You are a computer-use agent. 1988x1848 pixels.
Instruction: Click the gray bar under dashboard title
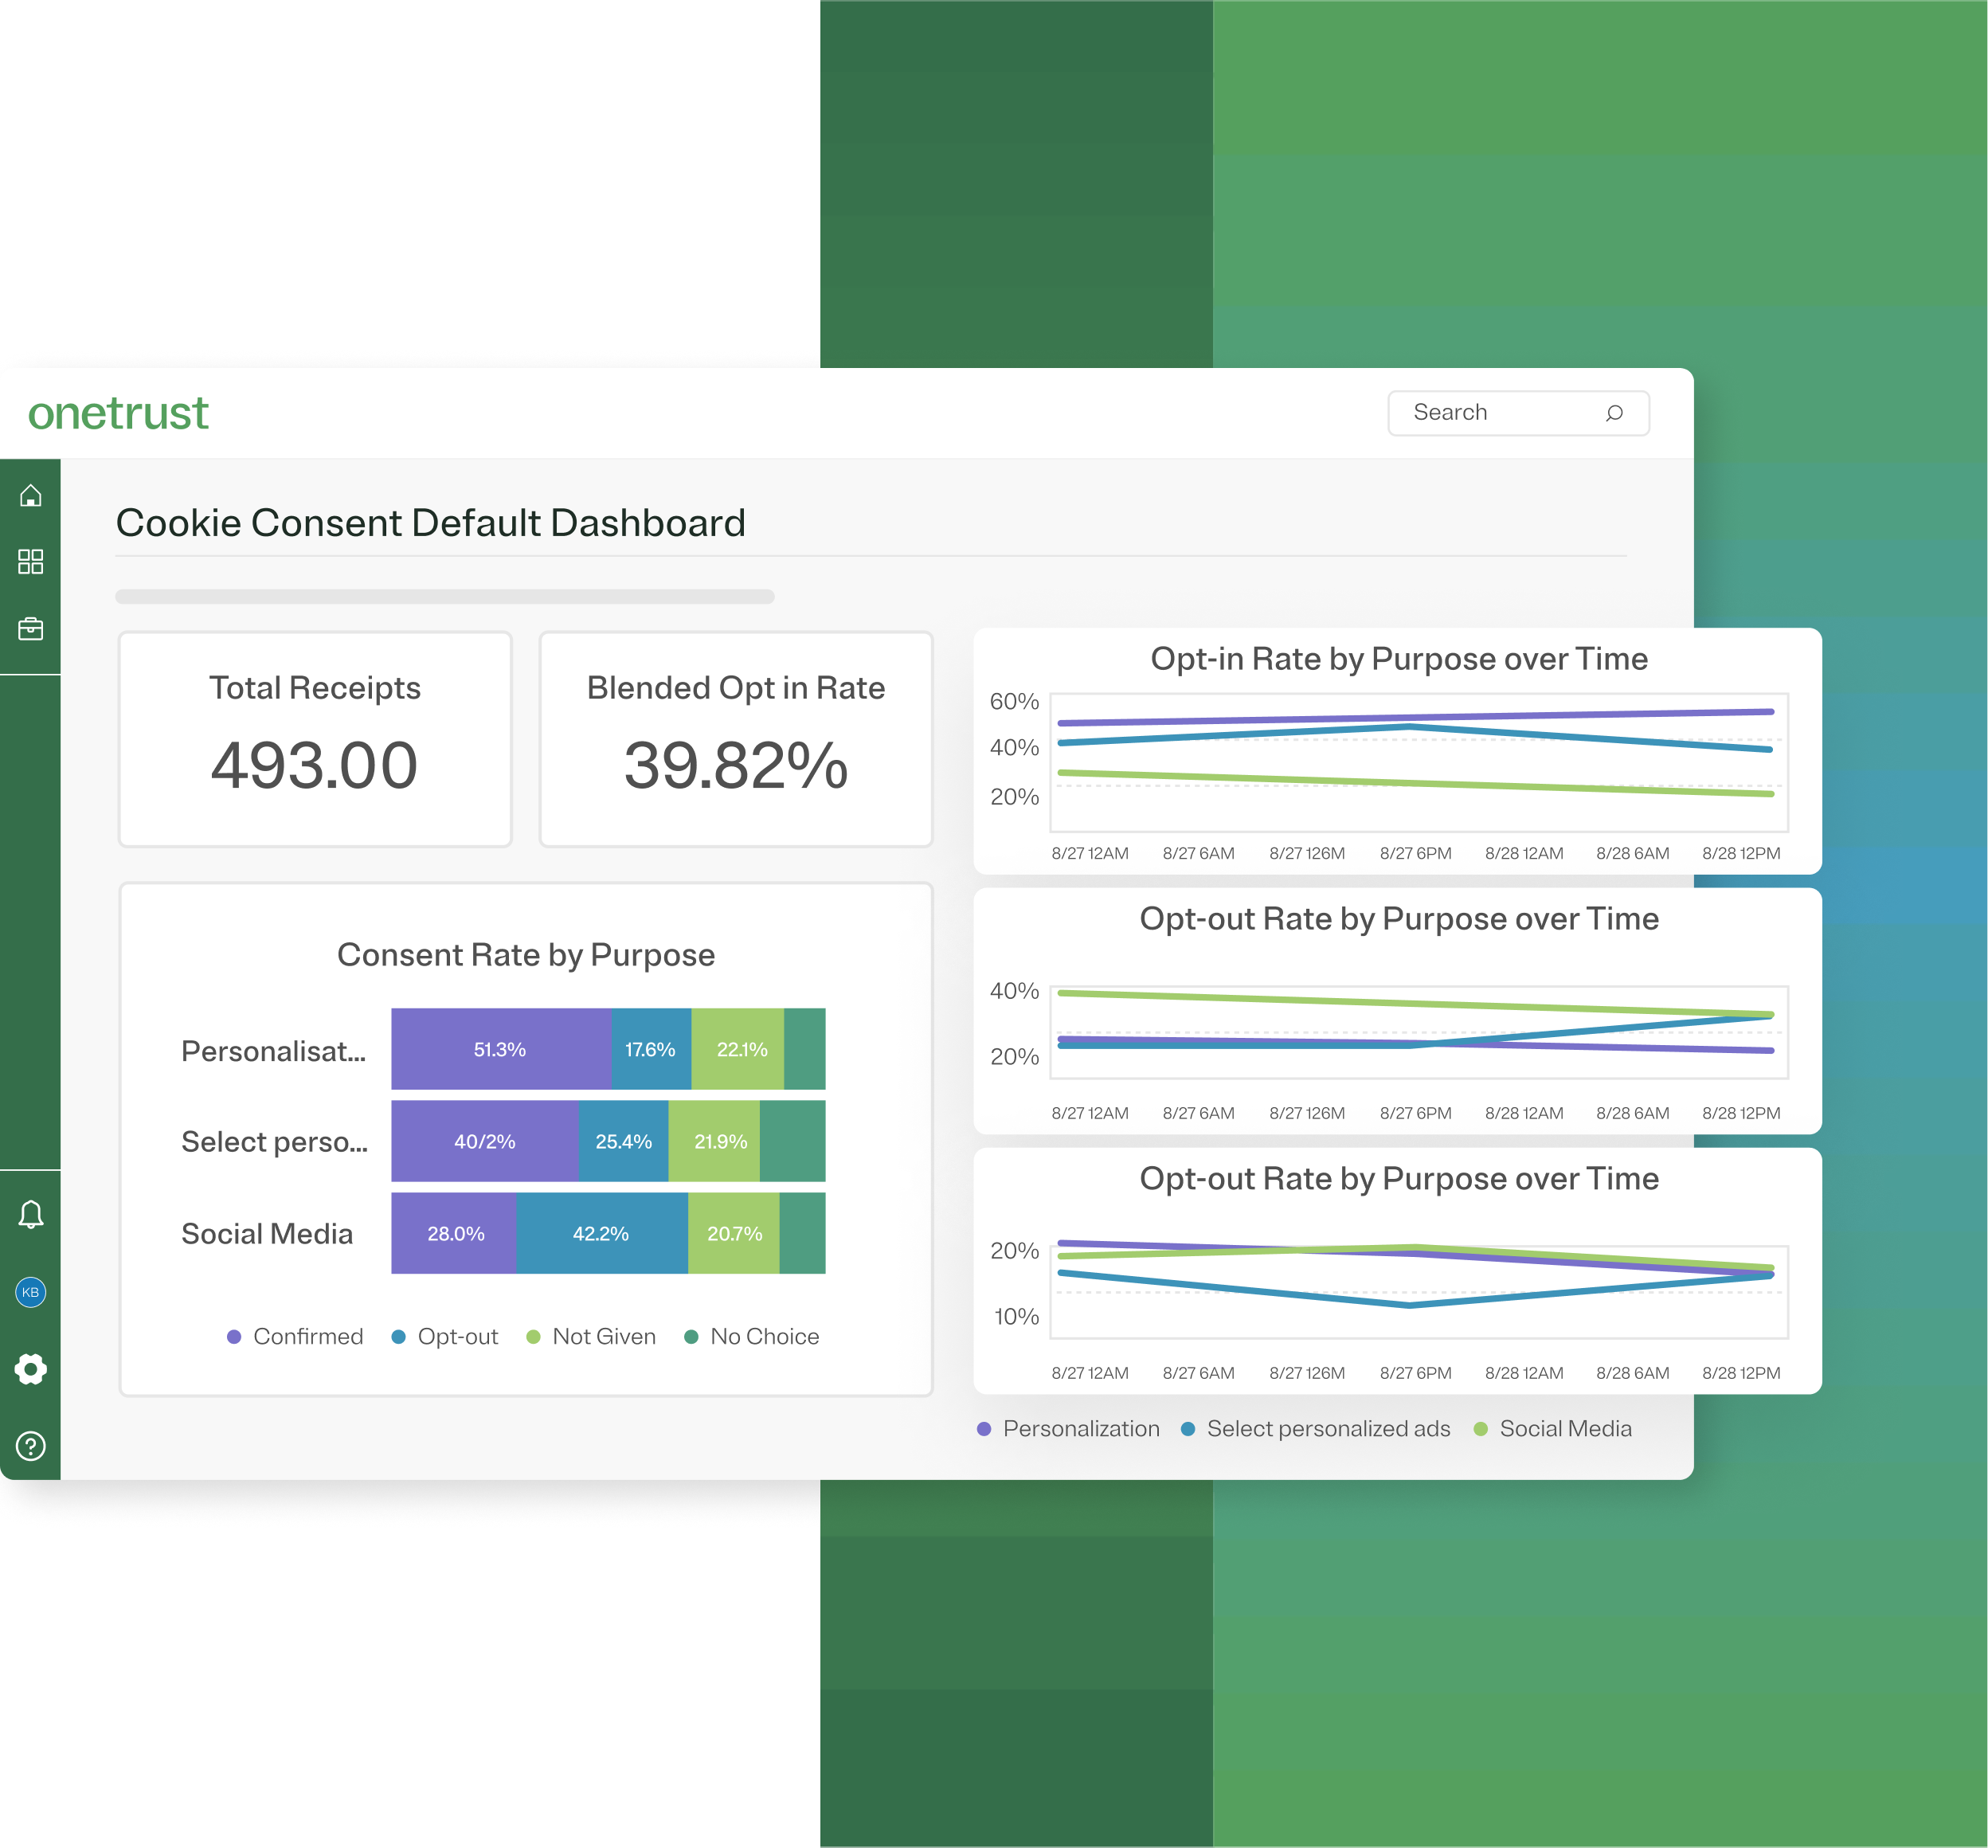tap(445, 596)
